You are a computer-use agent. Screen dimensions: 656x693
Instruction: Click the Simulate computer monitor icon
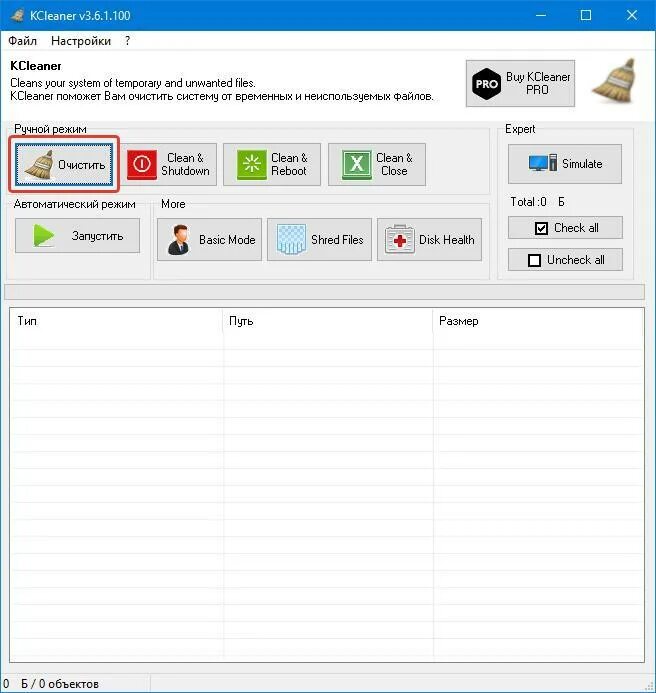click(543, 163)
